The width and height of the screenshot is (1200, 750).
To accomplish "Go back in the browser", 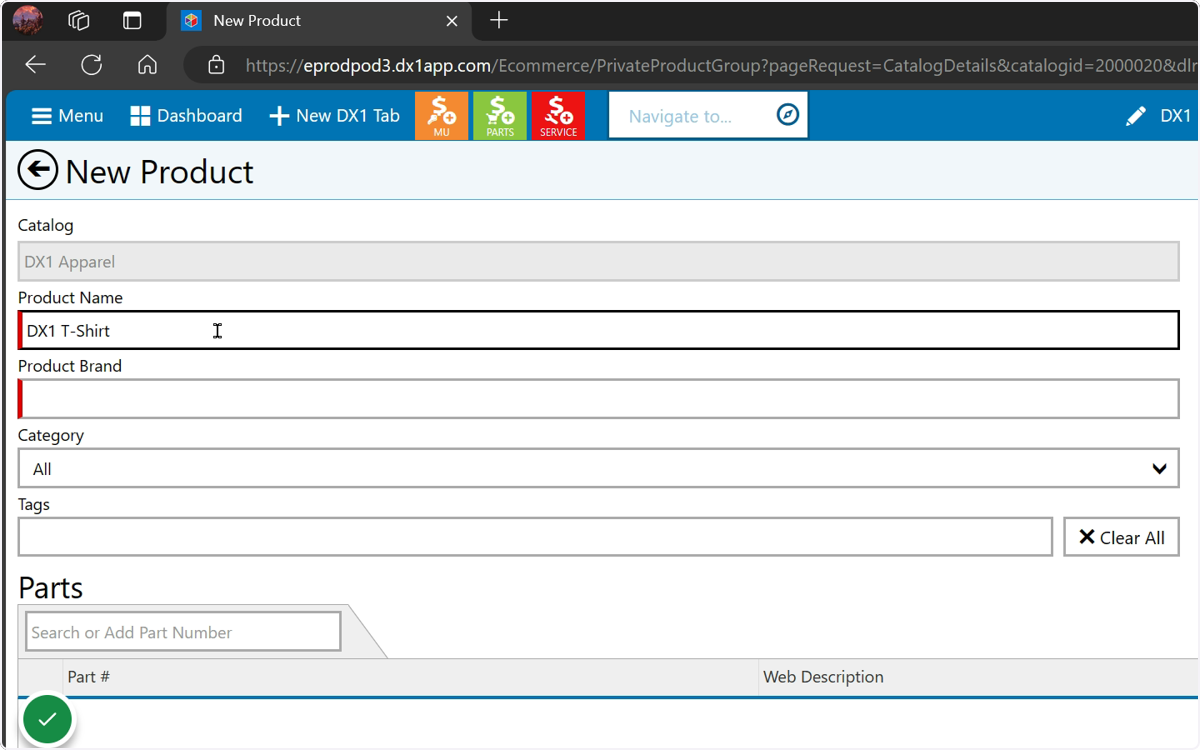I will (x=35, y=65).
